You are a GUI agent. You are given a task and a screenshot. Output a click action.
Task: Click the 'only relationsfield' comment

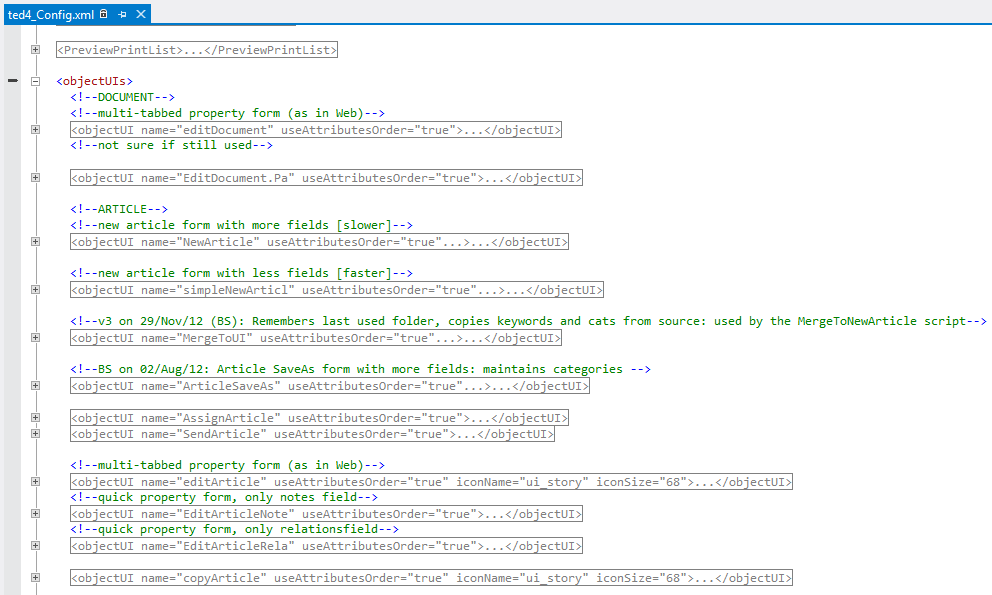point(235,529)
